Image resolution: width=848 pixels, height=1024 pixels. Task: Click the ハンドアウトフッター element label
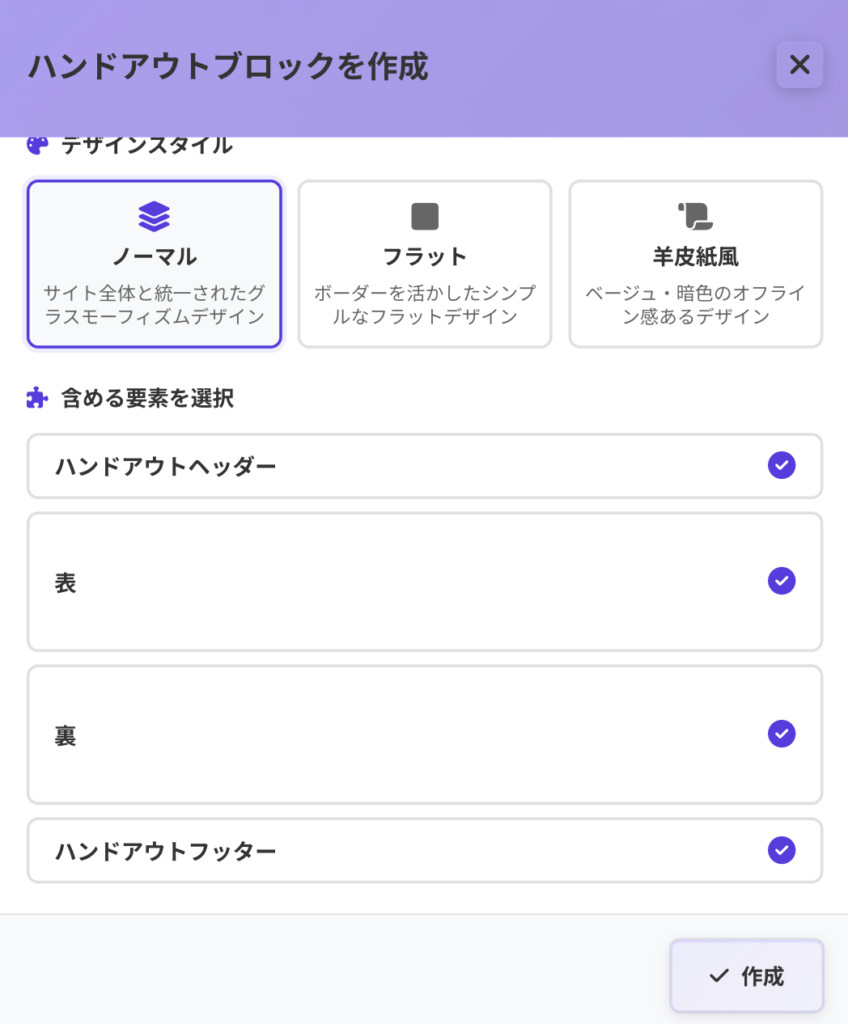[x=166, y=852]
